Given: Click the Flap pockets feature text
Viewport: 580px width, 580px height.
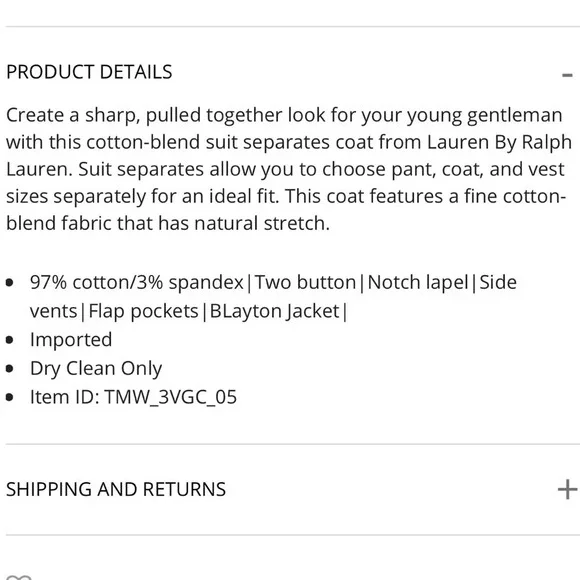Looking at the screenshot, I should pos(144,311).
